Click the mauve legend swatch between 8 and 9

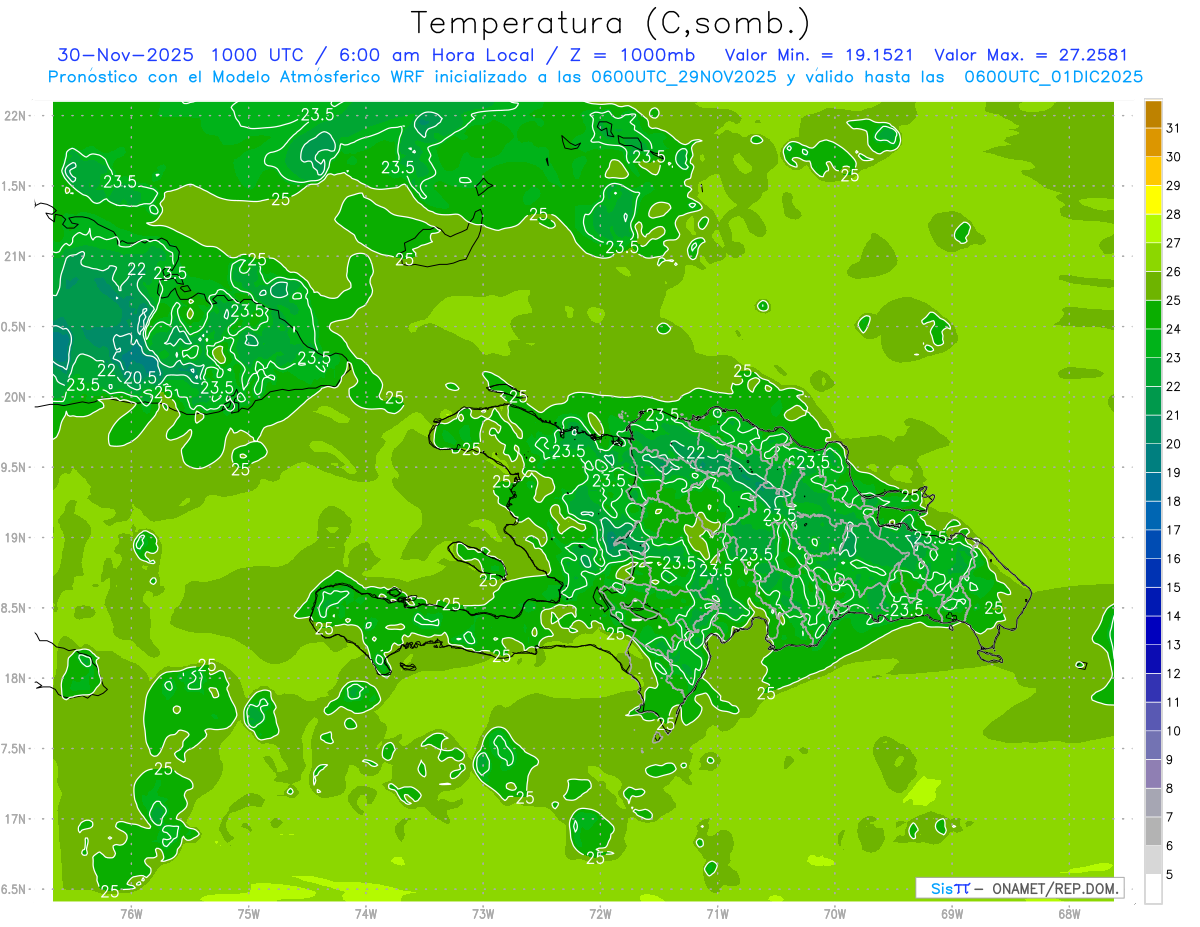(1153, 774)
